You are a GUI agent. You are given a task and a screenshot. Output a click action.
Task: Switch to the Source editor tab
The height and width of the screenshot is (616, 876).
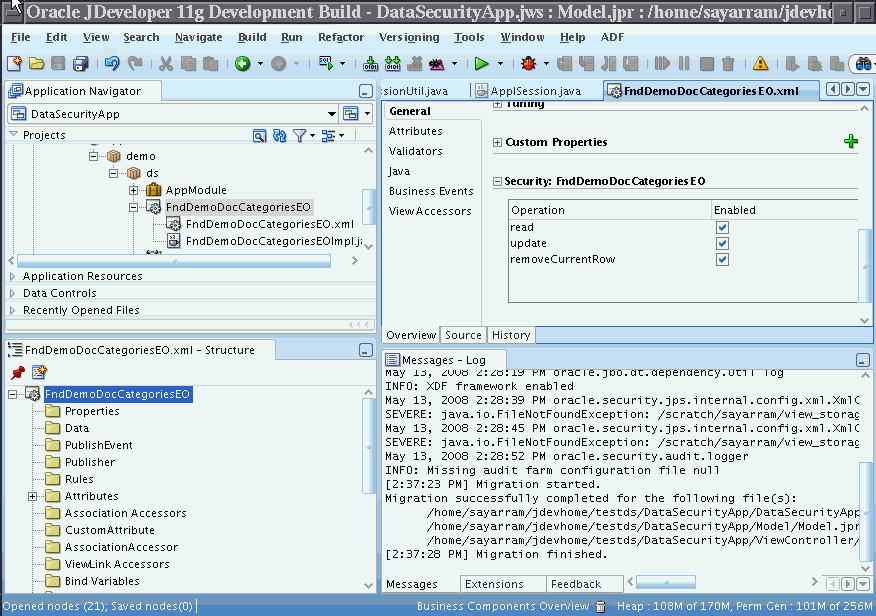[463, 335]
